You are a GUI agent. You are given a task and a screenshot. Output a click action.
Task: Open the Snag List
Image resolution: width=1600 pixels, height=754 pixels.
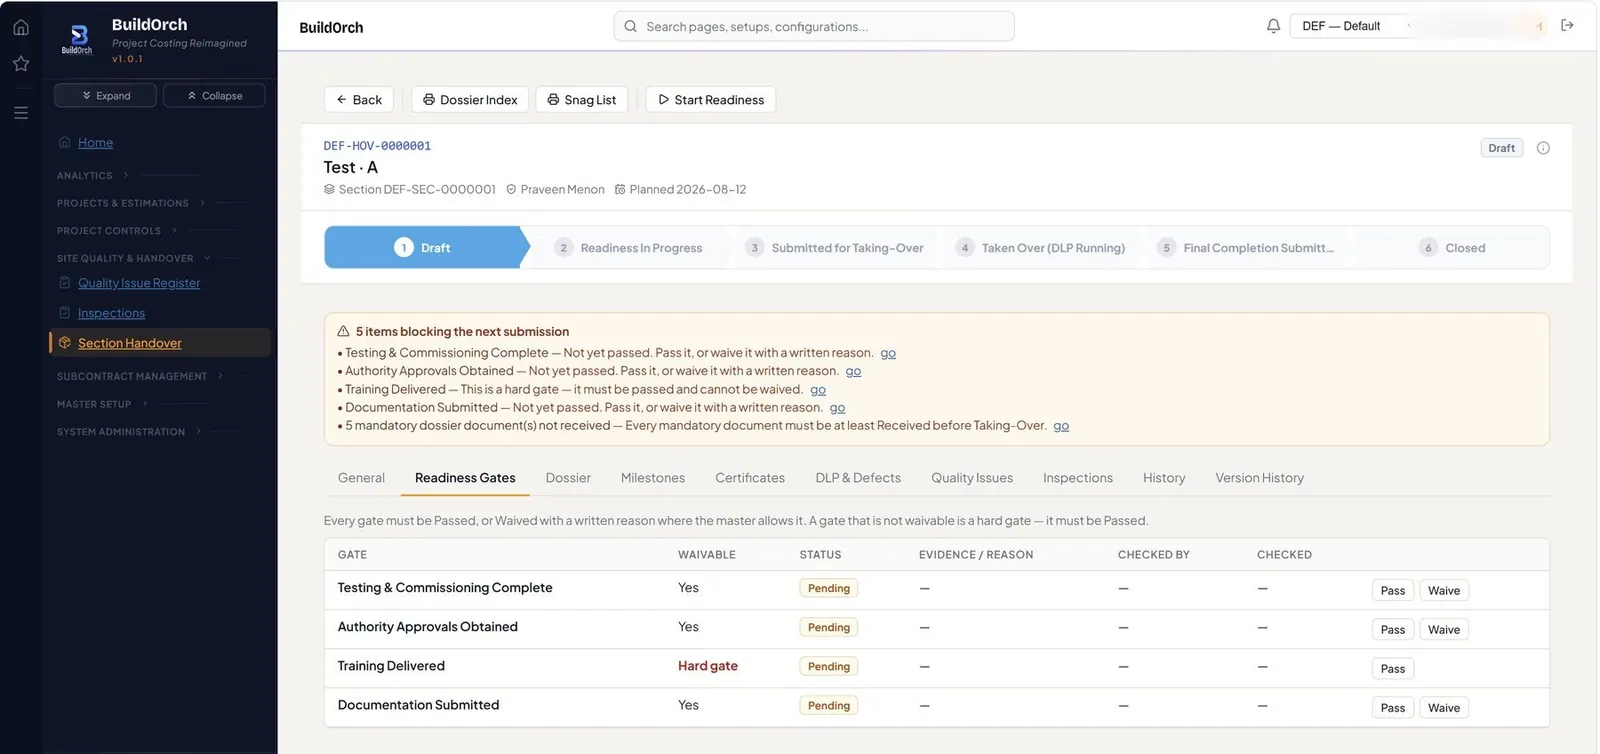581,100
